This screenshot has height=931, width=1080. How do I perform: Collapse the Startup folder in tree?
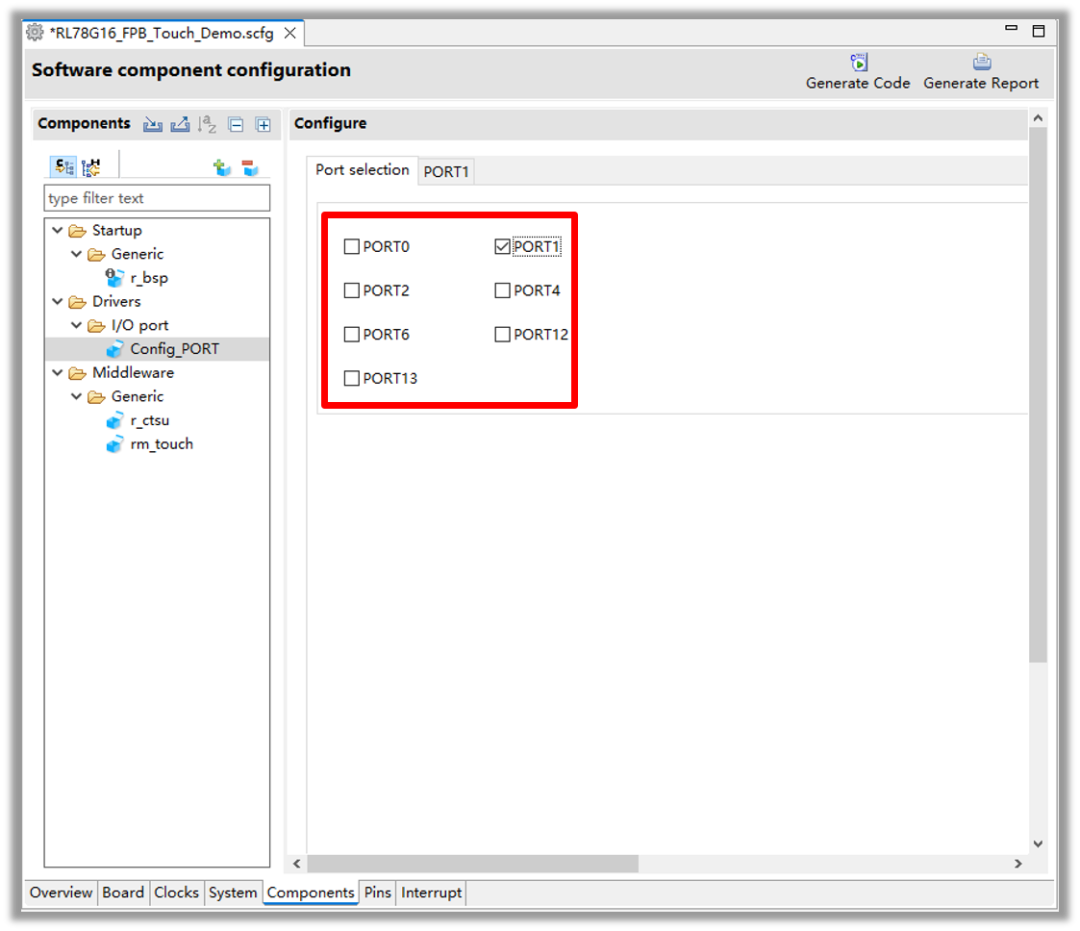click(58, 231)
